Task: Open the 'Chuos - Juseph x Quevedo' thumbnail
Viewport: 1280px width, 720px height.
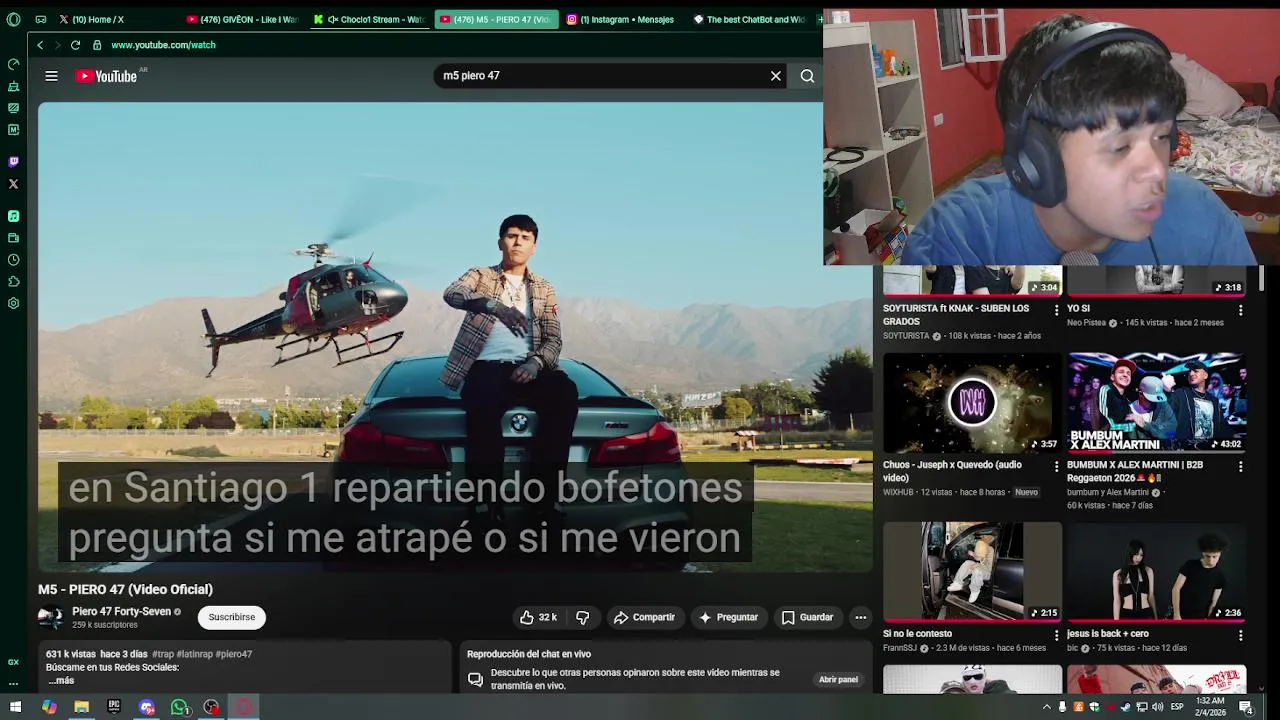Action: (972, 403)
